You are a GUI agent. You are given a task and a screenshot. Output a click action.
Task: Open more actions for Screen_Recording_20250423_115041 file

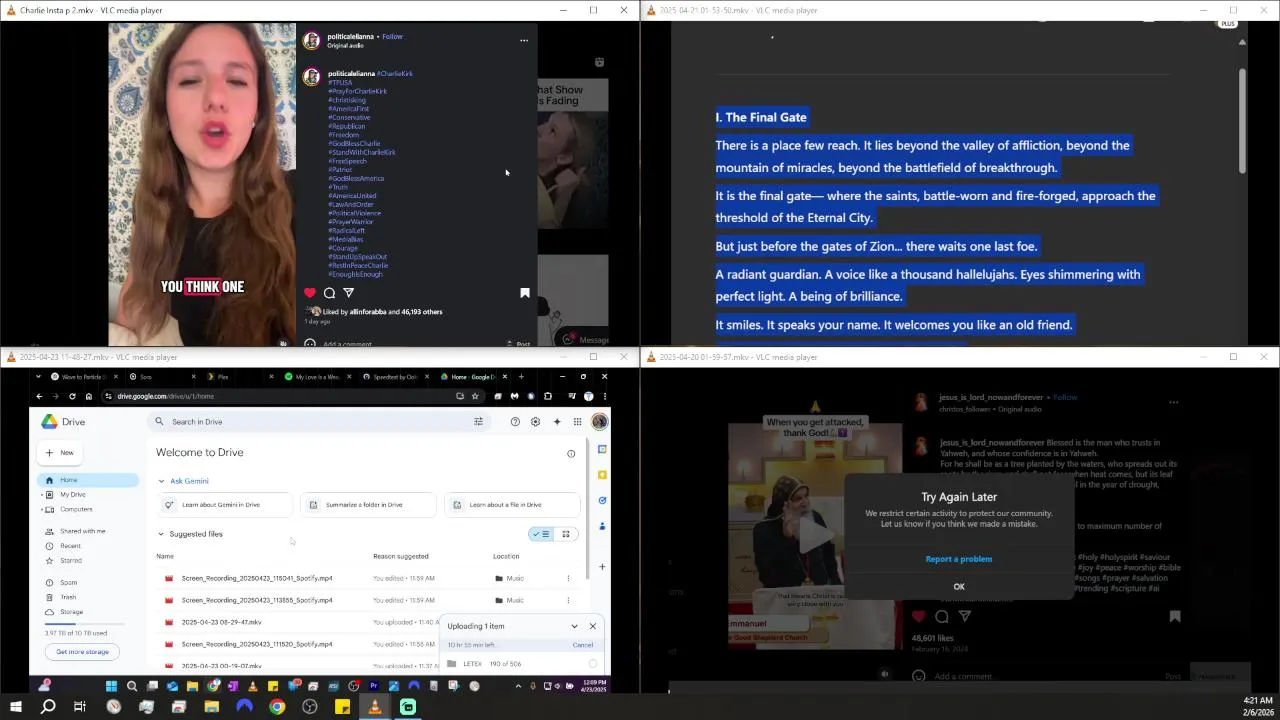pos(568,578)
